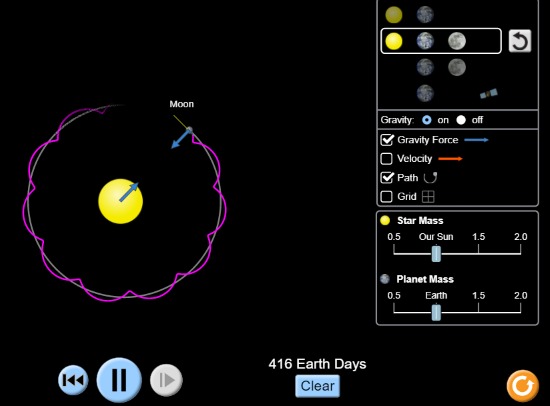Screen dimensions: 550x406
Task: Reset everything with the orange reload button
Action: tap(523, 386)
